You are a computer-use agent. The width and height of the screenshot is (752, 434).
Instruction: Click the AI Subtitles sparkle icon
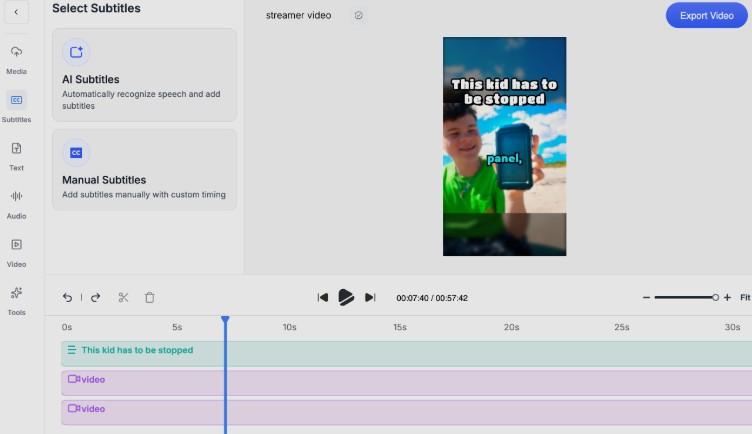tap(76, 52)
